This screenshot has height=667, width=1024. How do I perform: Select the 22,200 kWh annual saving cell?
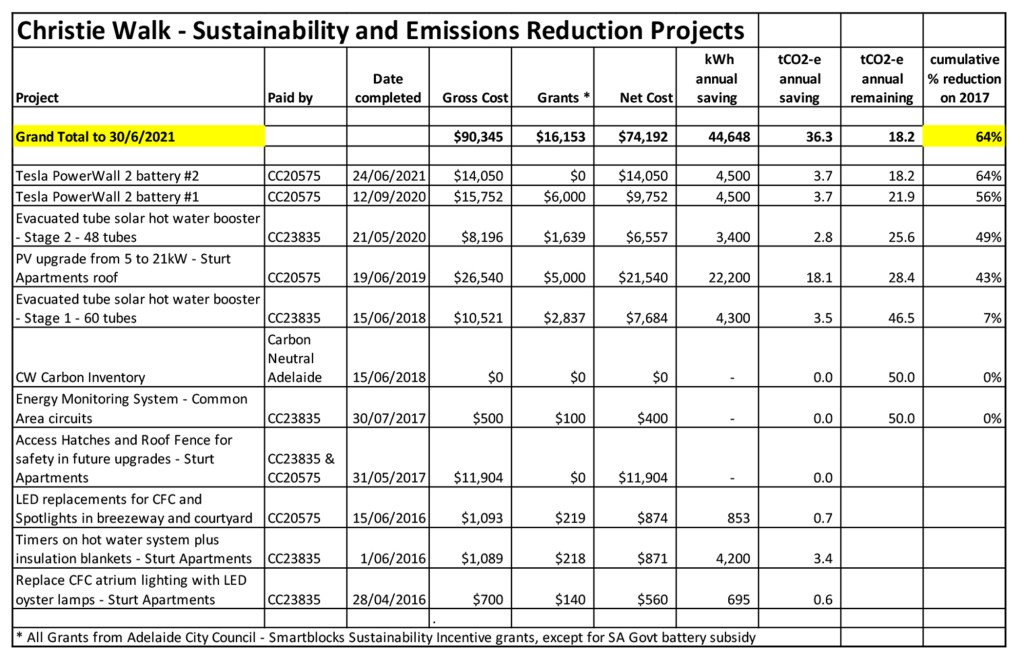718,274
